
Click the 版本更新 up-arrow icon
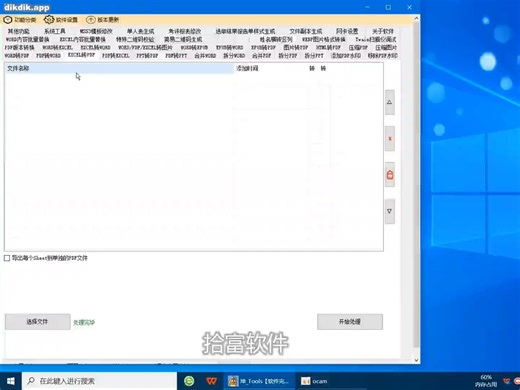(90, 20)
